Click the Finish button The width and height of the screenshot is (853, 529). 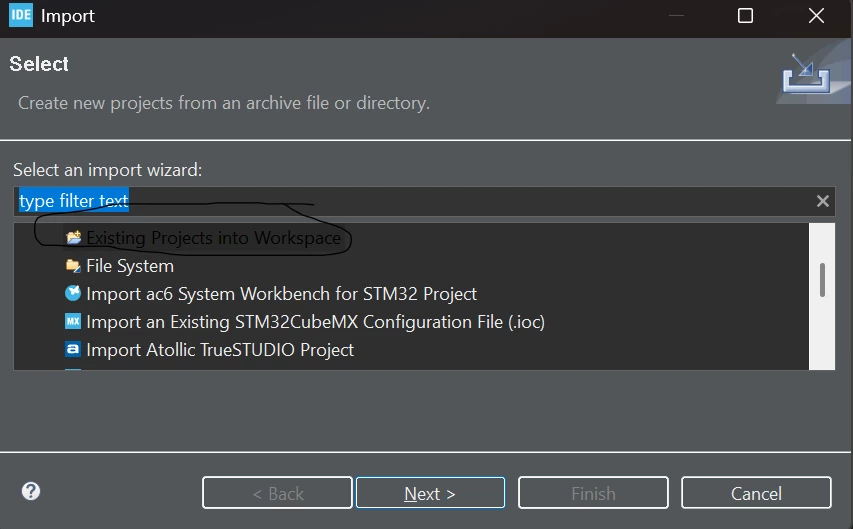coord(594,493)
